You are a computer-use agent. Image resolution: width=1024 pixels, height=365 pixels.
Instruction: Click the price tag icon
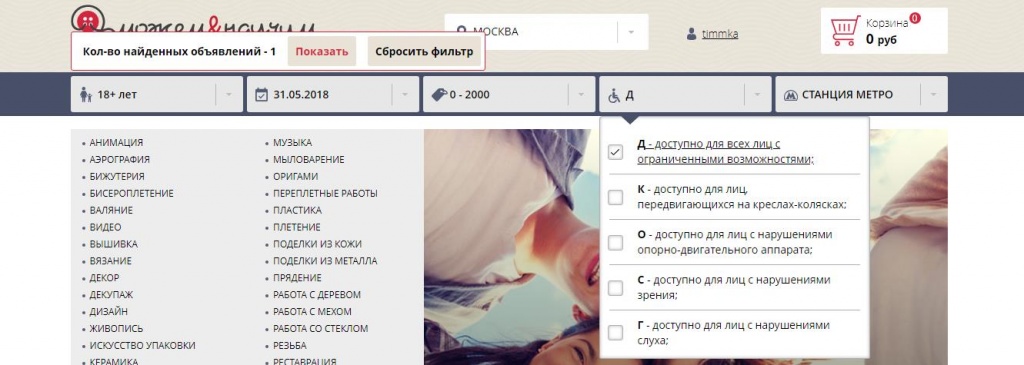pos(440,95)
